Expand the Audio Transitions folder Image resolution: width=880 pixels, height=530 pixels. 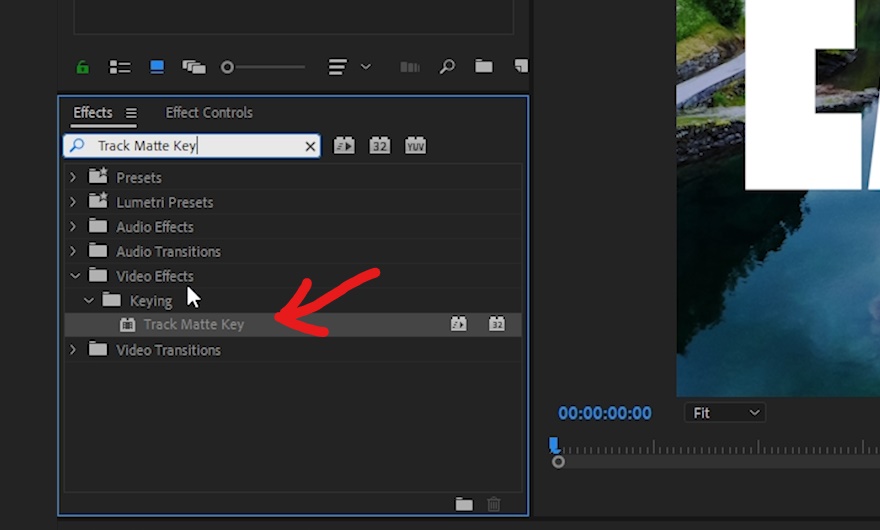(x=73, y=251)
